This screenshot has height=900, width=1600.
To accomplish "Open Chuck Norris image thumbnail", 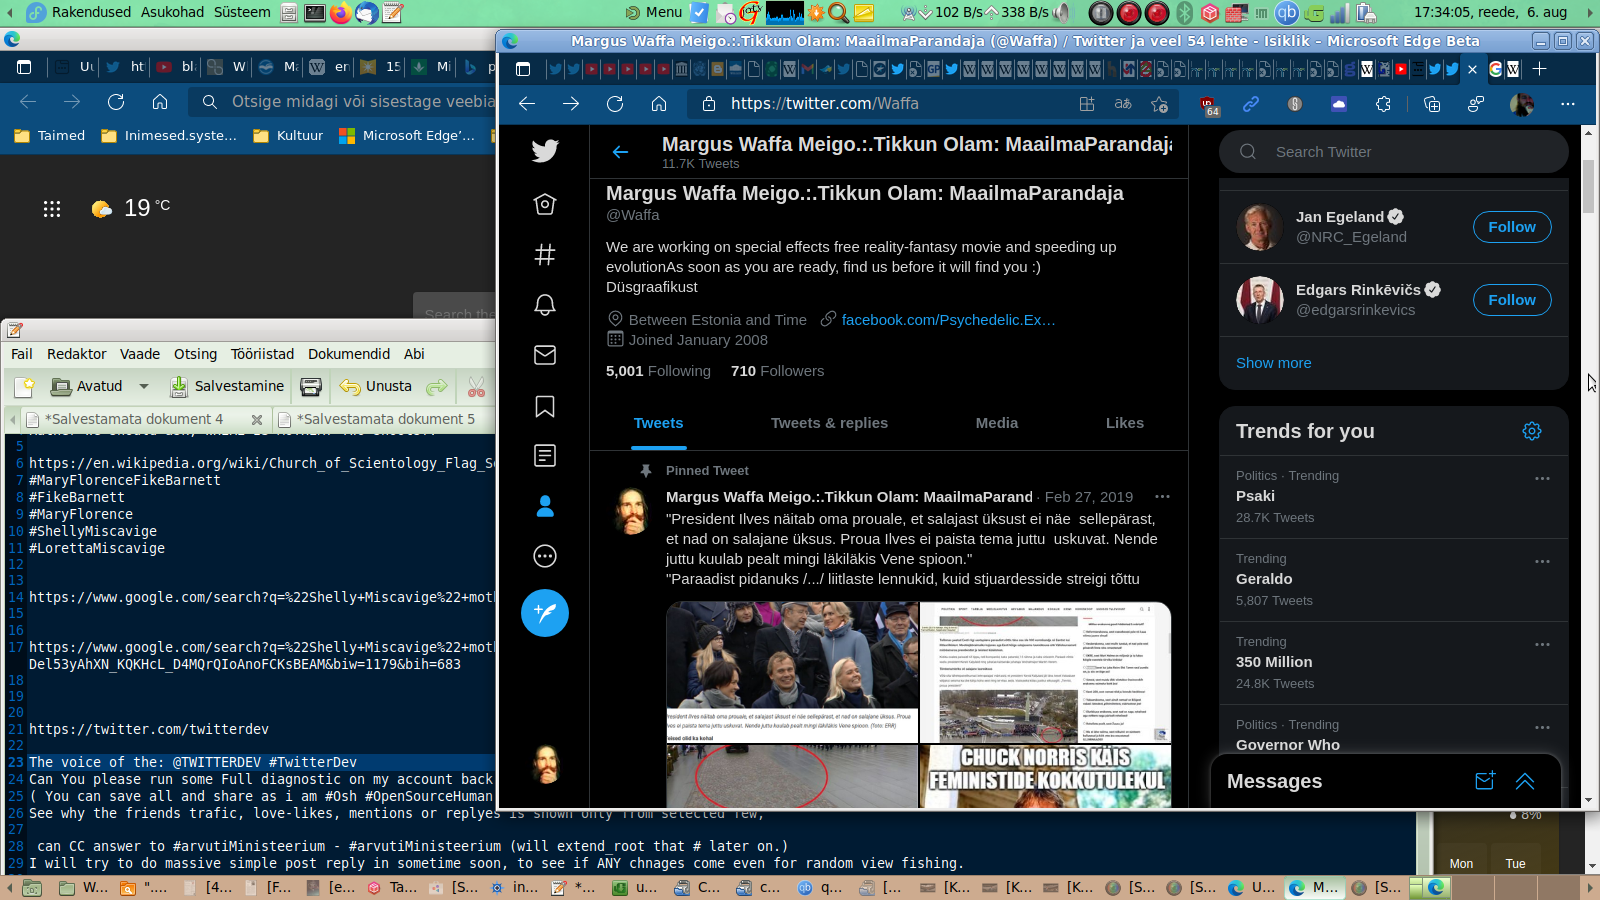I will click(1045, 775).
